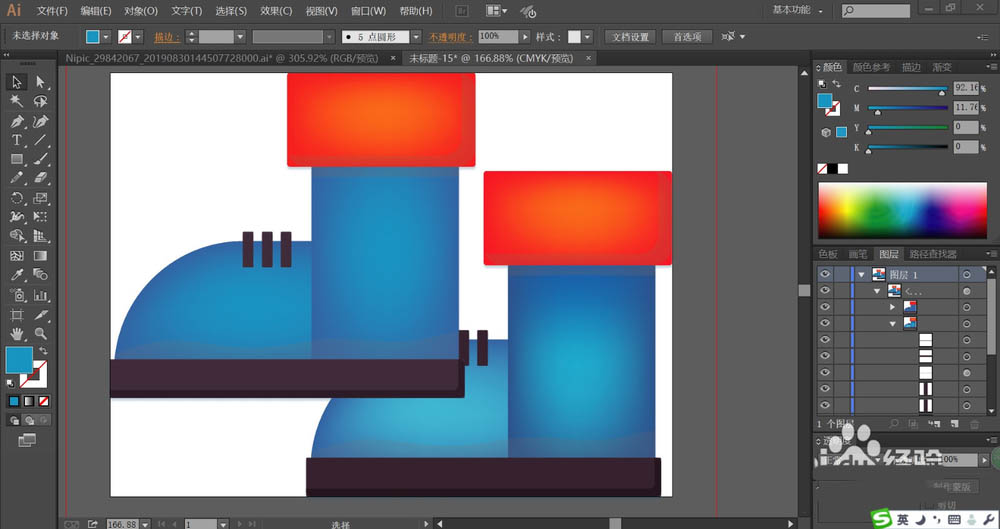Viewport: 1000px width, 529px height.
Task: Pick a color from the spectrum bar
Action: pyautogui.click(x=902, y=211)
